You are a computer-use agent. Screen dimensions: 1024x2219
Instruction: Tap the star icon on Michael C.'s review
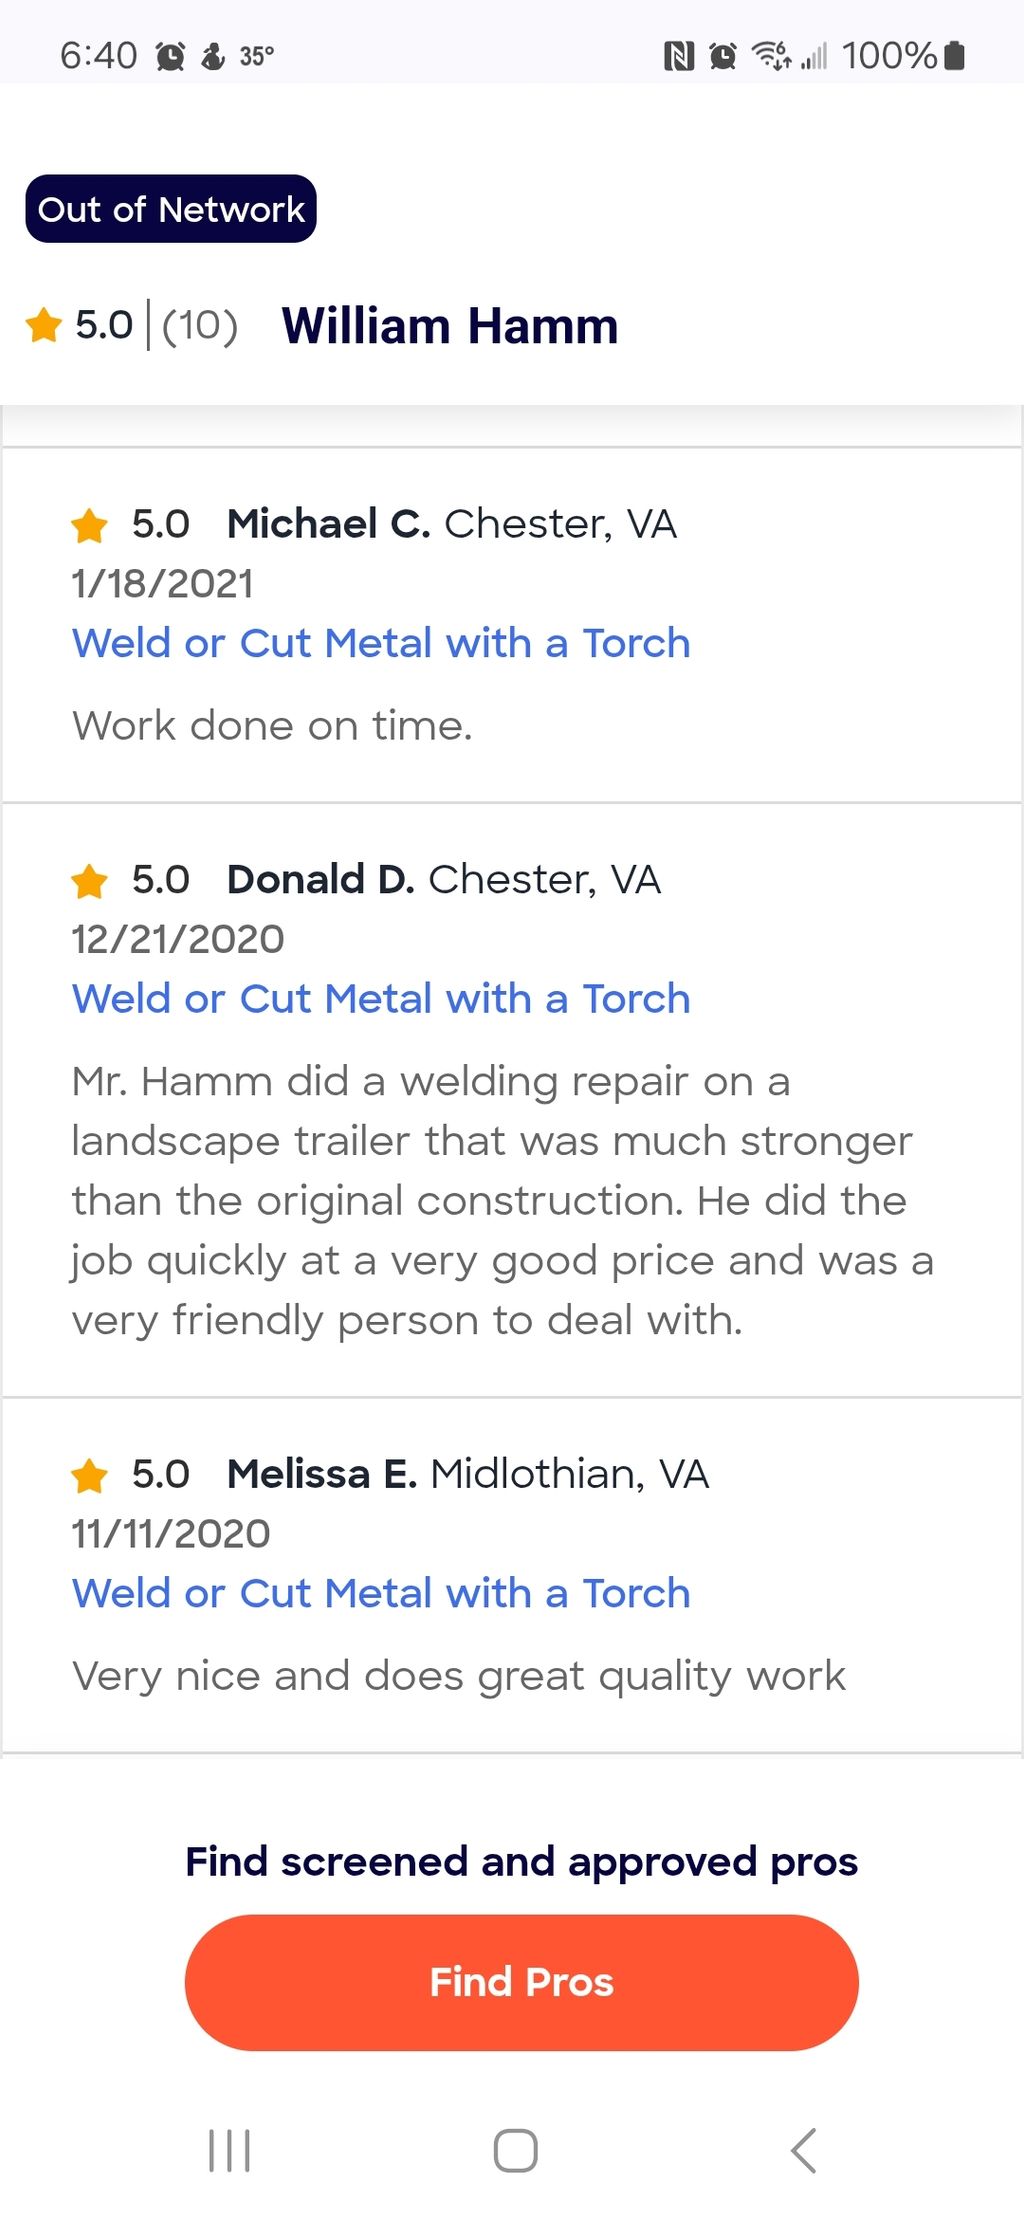click(x=90, y=525)
